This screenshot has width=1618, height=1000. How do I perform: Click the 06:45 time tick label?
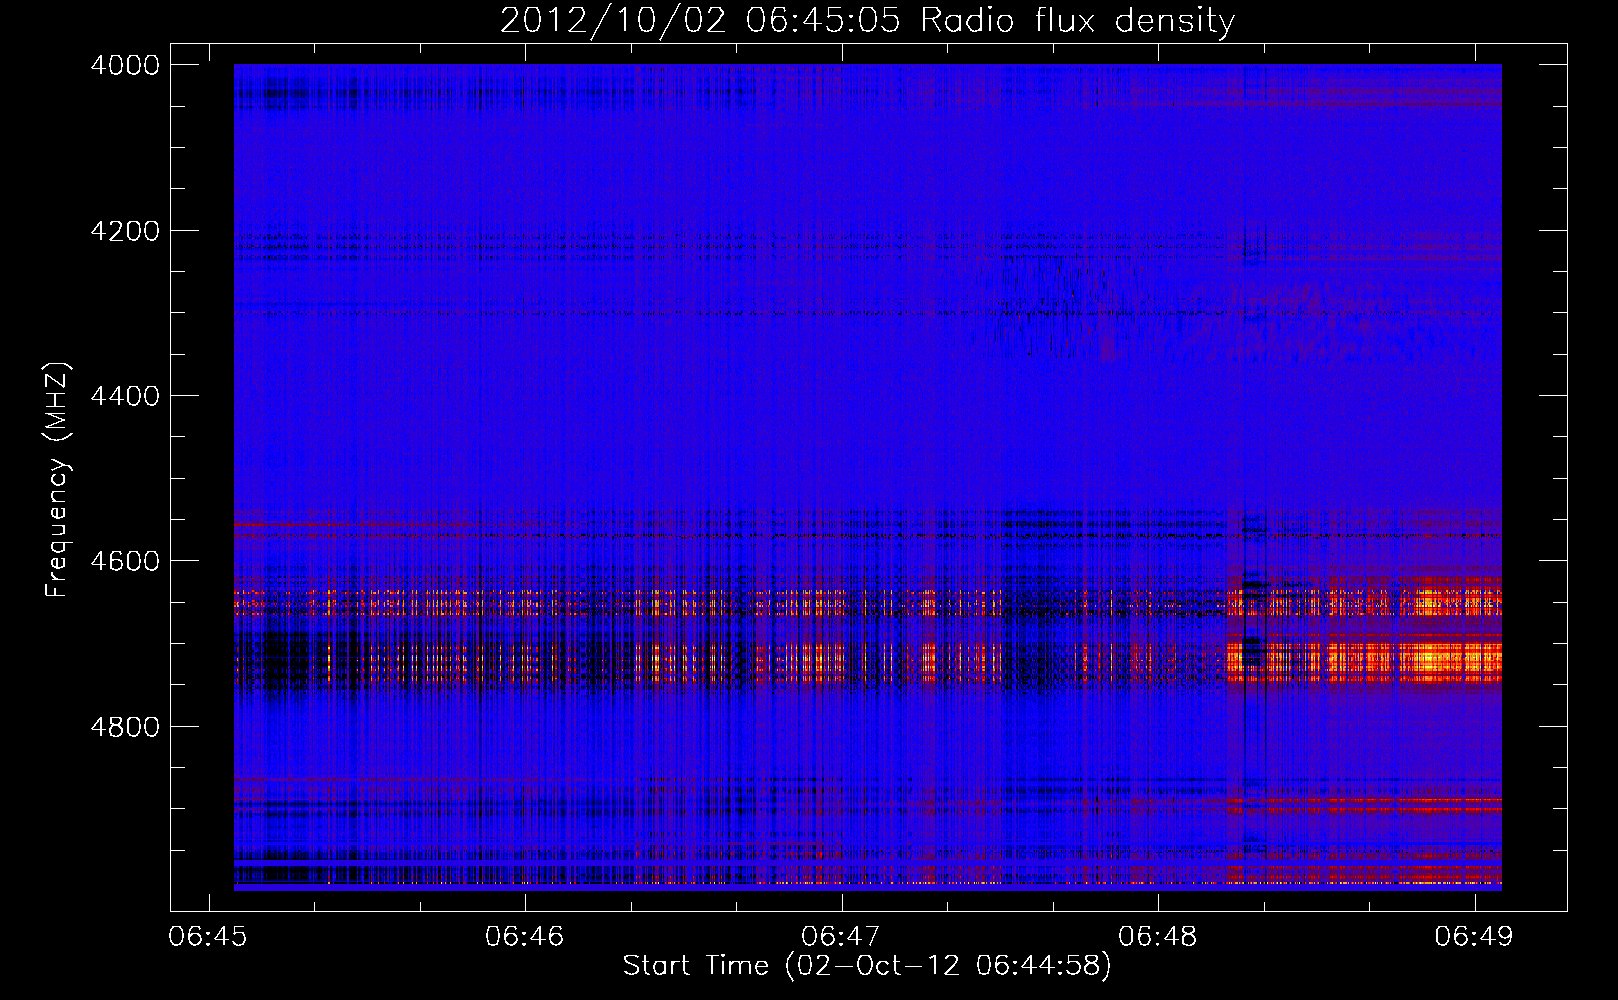coord(209,937)
